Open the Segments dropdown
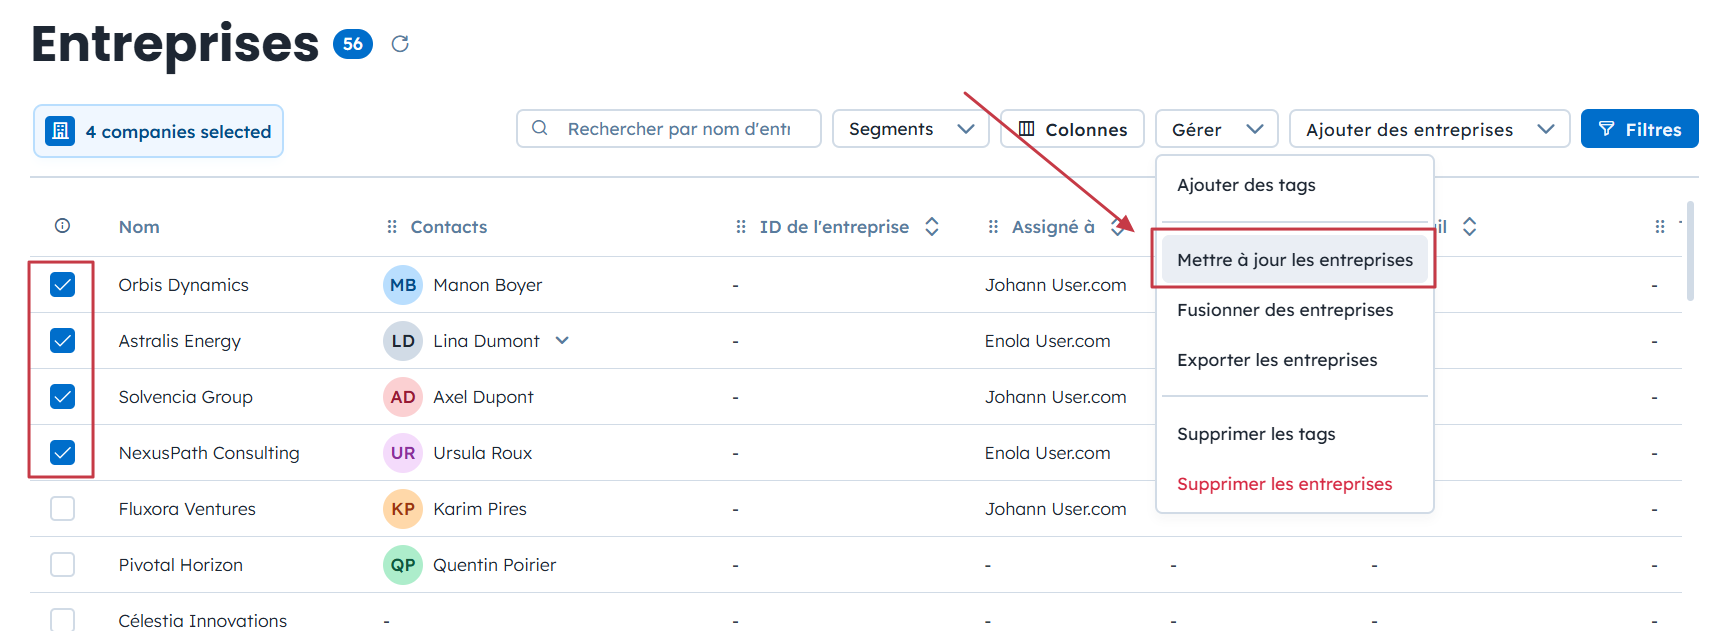The image size is (1727, 631). 910,129
